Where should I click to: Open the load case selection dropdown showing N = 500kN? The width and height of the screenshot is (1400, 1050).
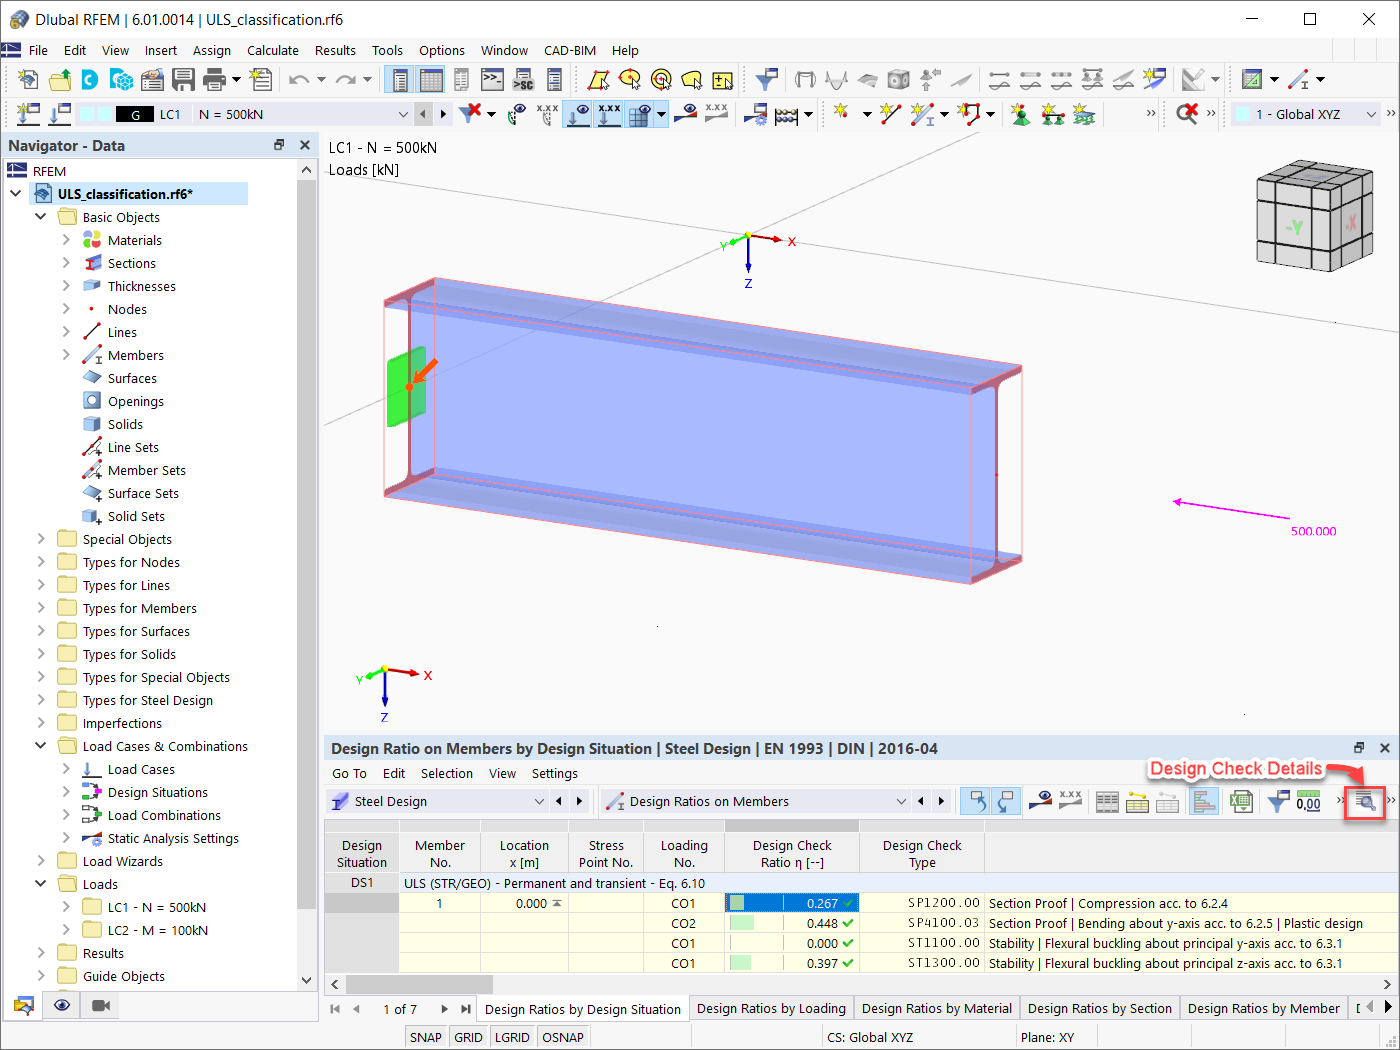(x=402, y=114)
